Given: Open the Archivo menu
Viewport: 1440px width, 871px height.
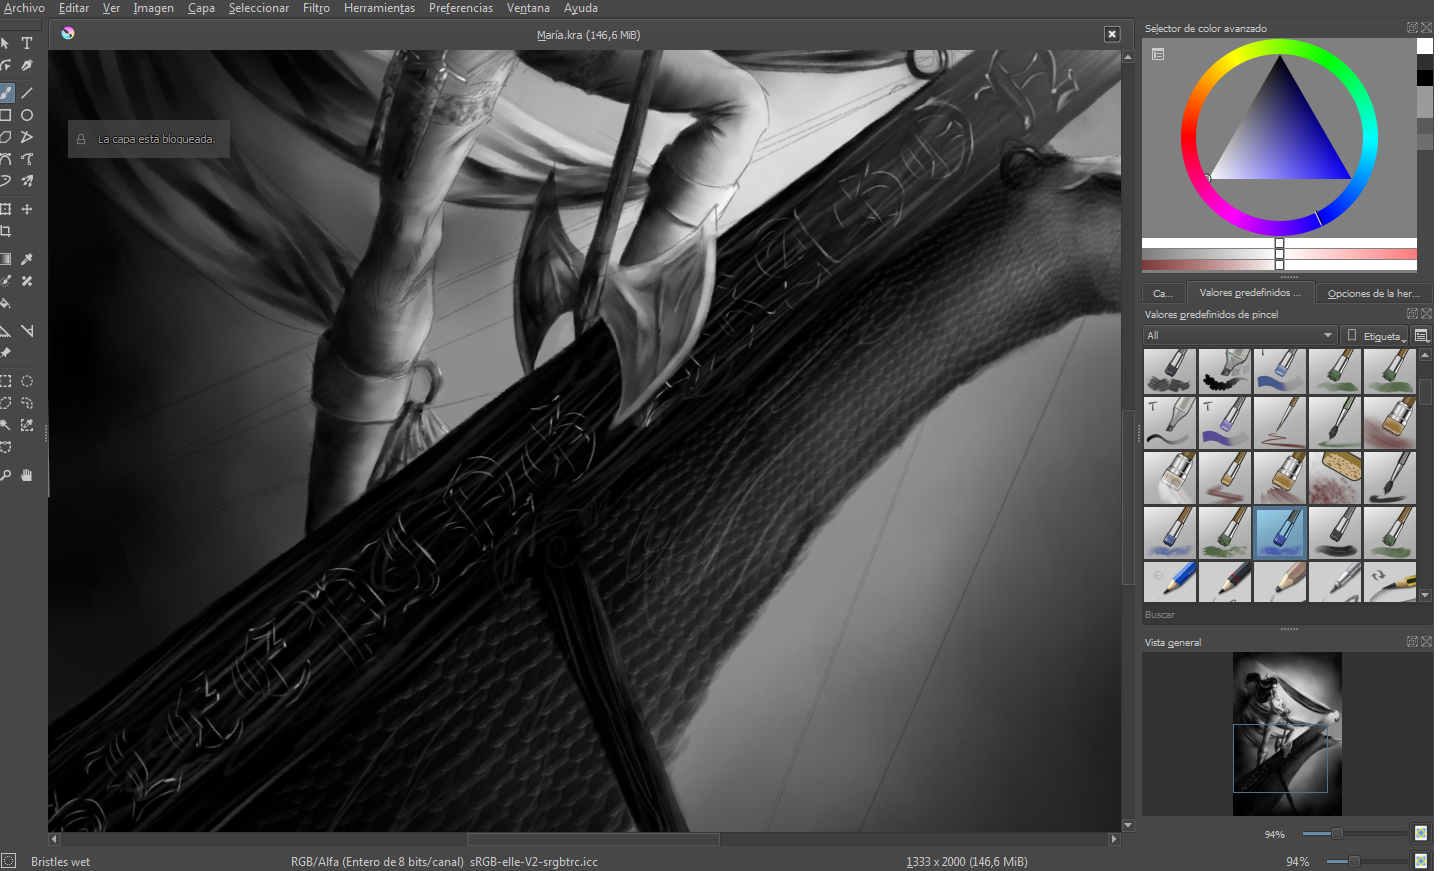Looking at the screenshot, I should 24,8.
